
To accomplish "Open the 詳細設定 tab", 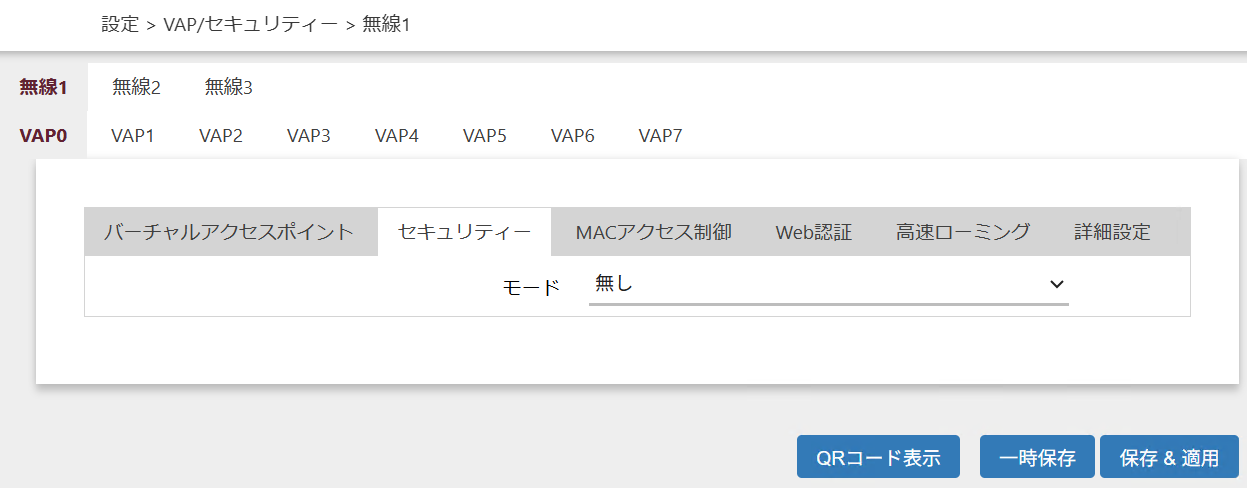I will pos(1113,232).
